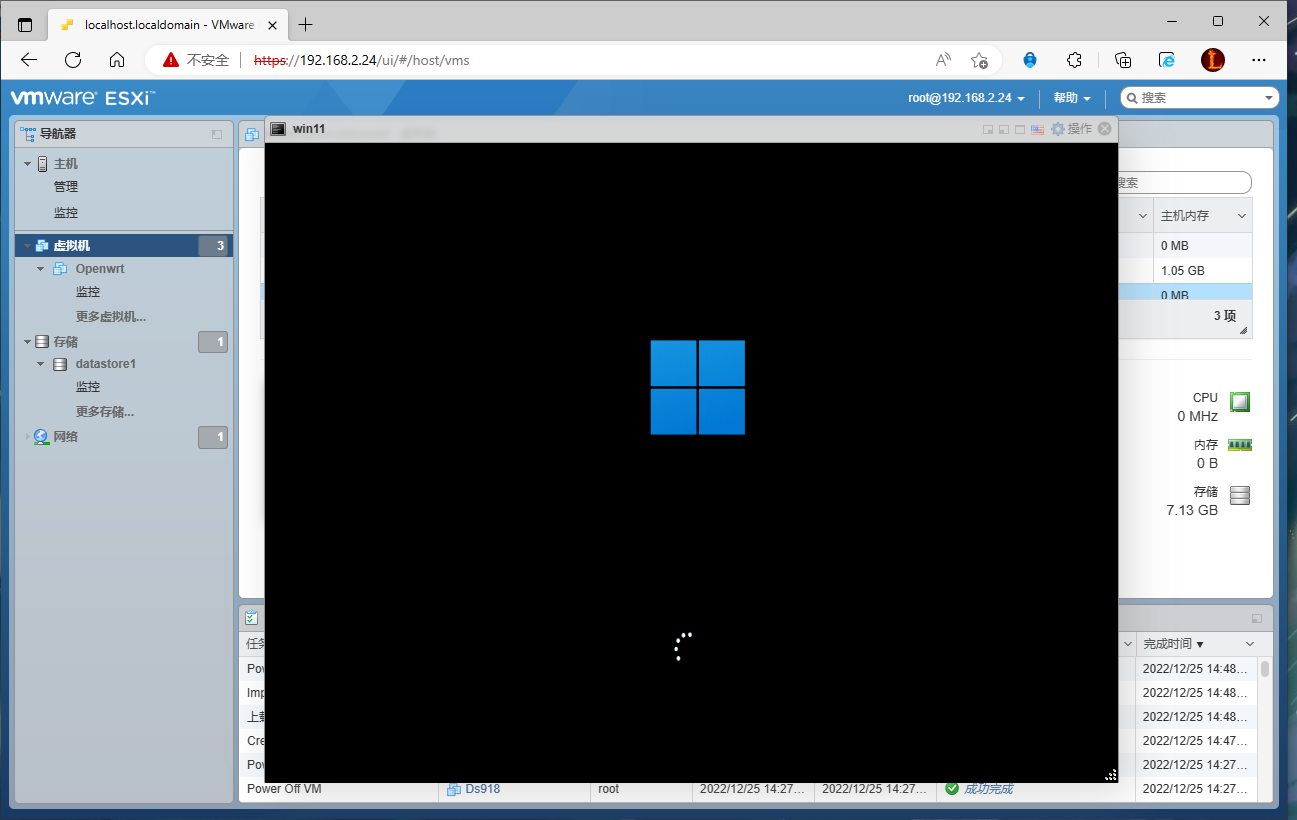Screen dimensions: 1297x820
Task: Open 监控 under datastore1
Action: (88, 387)
